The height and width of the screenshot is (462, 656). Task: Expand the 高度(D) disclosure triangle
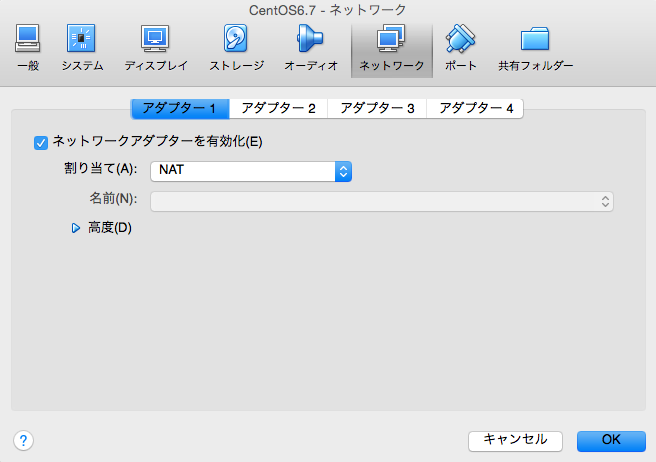pyautogui.click(x=75, y=228)
